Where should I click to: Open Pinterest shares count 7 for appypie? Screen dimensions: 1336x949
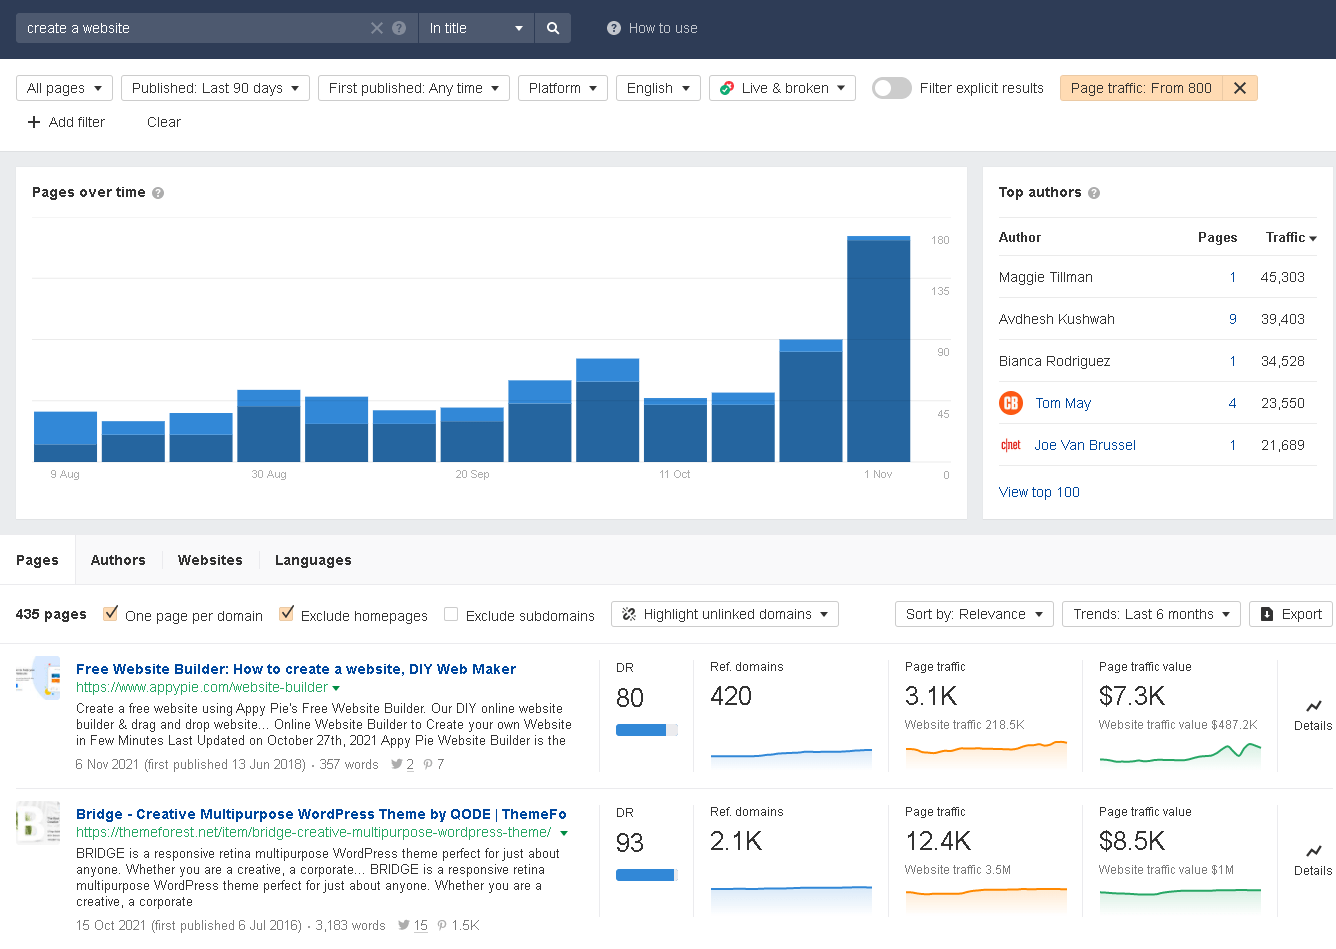point(434,764)
